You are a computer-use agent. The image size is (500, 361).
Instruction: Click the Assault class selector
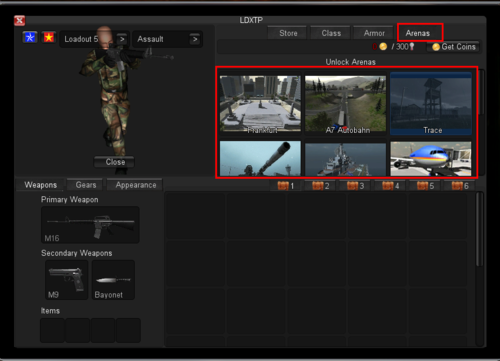click(x=167, y=39)
